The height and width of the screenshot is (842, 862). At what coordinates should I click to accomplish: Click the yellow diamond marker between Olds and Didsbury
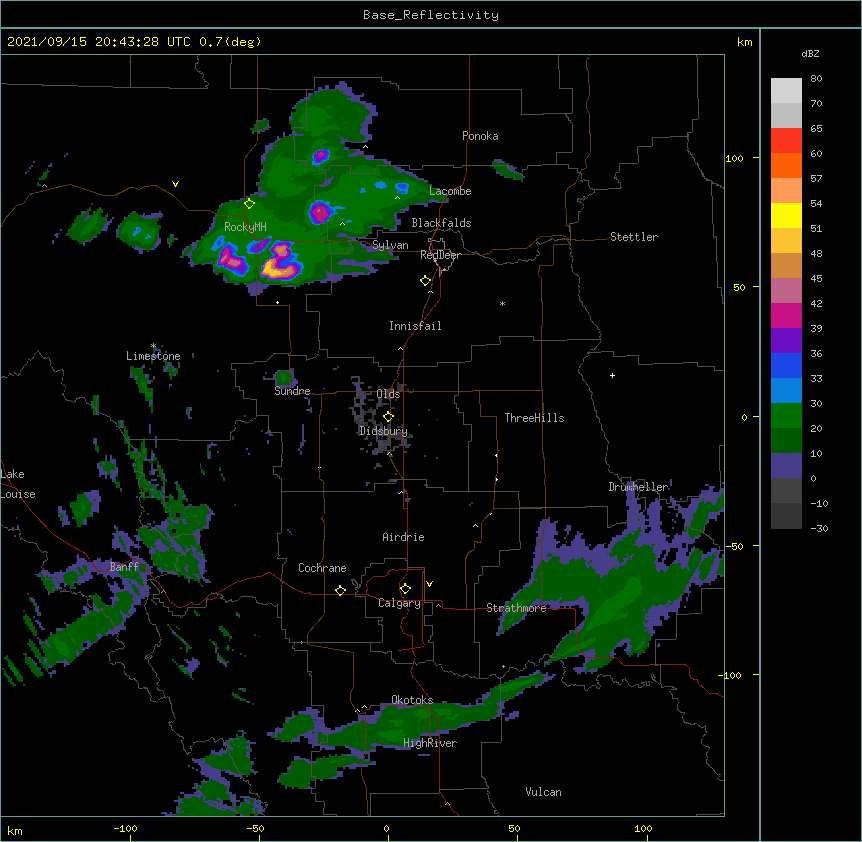pos(388,417)
